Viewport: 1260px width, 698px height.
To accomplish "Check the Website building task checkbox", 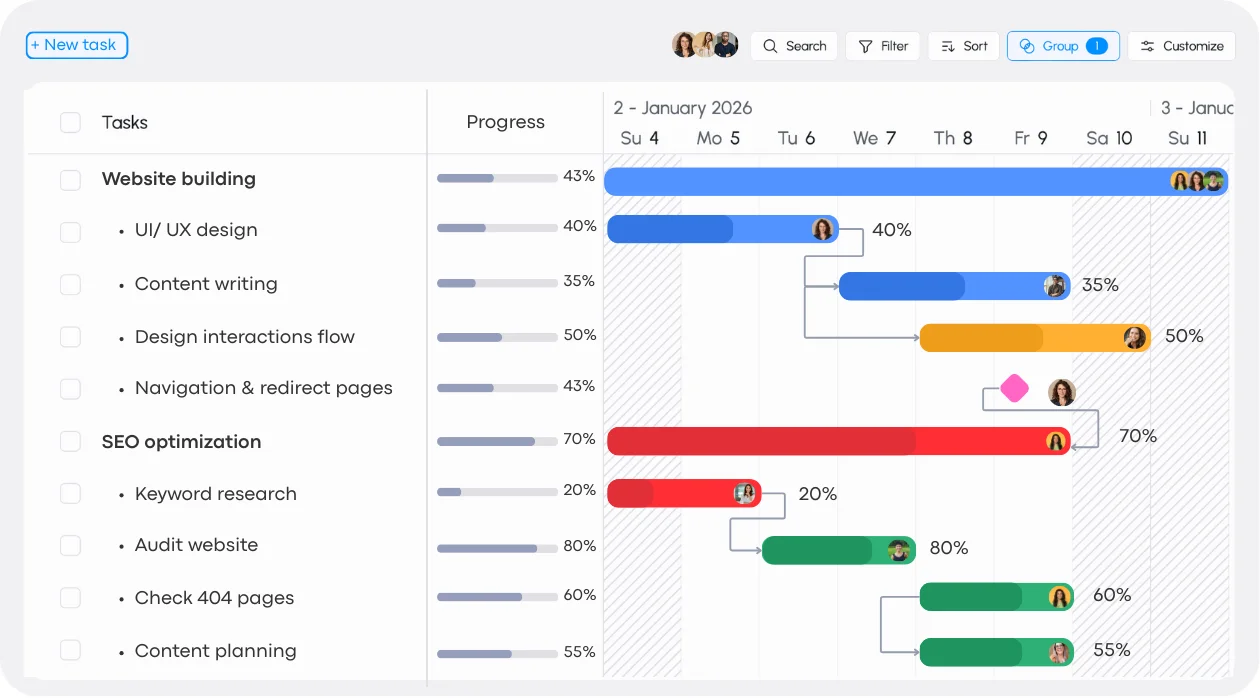I will [x=70, y=180].
